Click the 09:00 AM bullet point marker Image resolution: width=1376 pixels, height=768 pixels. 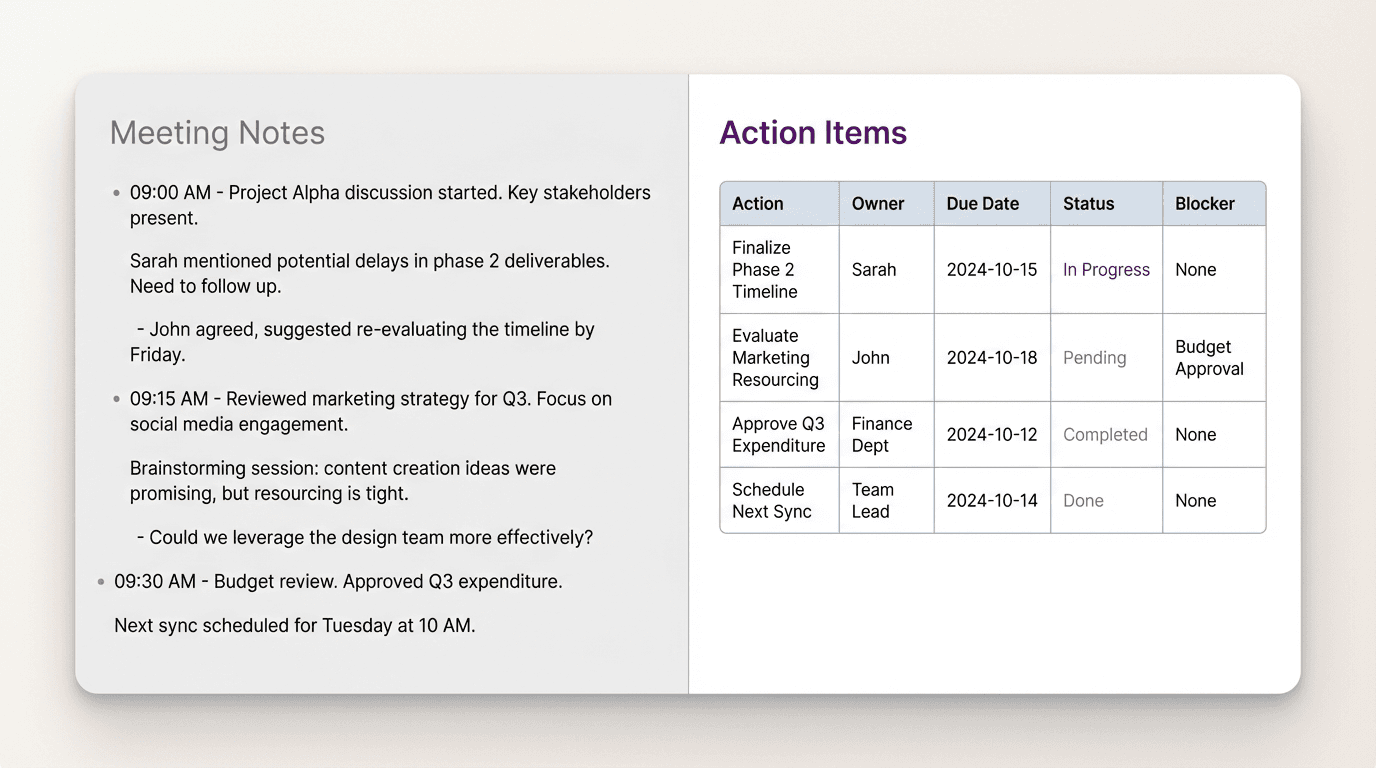(x=117, y=193)
